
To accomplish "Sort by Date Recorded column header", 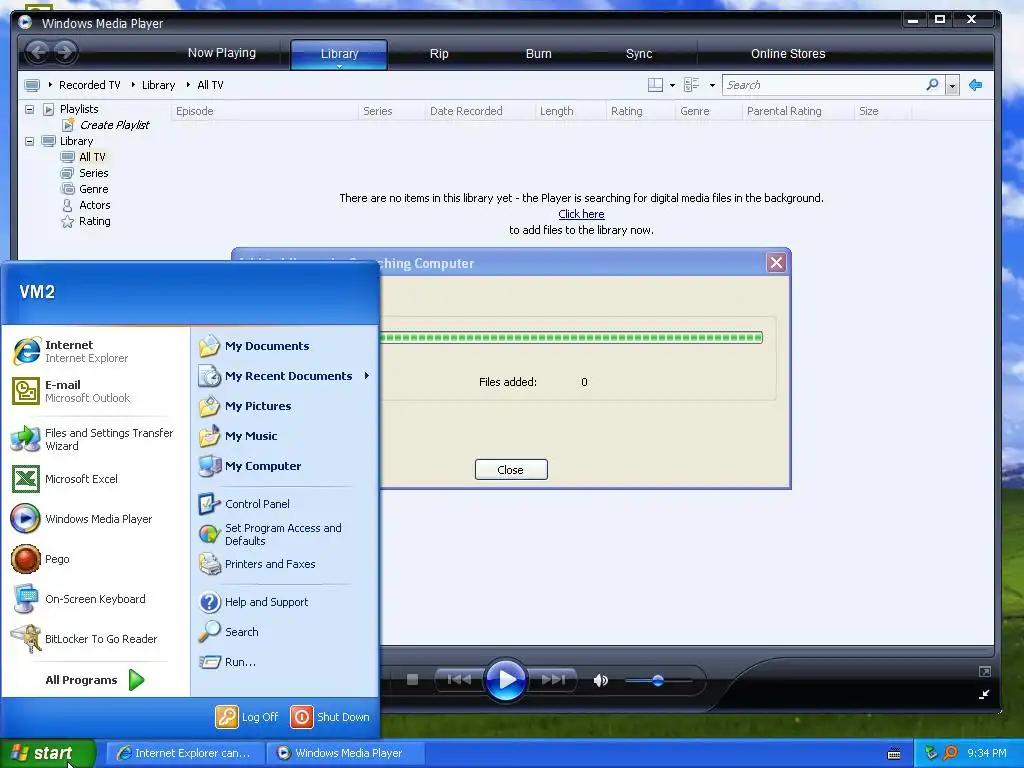I will click(466, 111).
